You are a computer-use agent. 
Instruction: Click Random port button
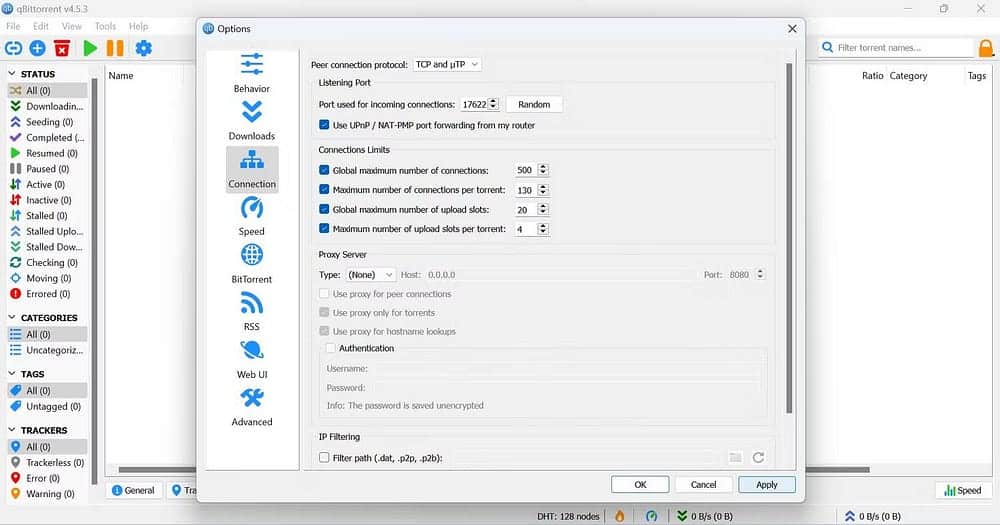tap(534, 104)
